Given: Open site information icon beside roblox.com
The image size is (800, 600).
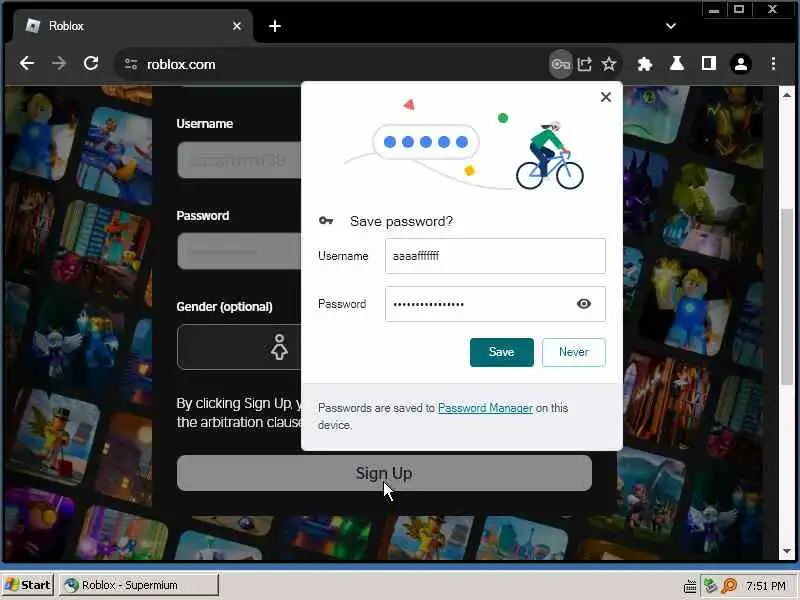Looking at the screenshot, I should tap(131, 64).
